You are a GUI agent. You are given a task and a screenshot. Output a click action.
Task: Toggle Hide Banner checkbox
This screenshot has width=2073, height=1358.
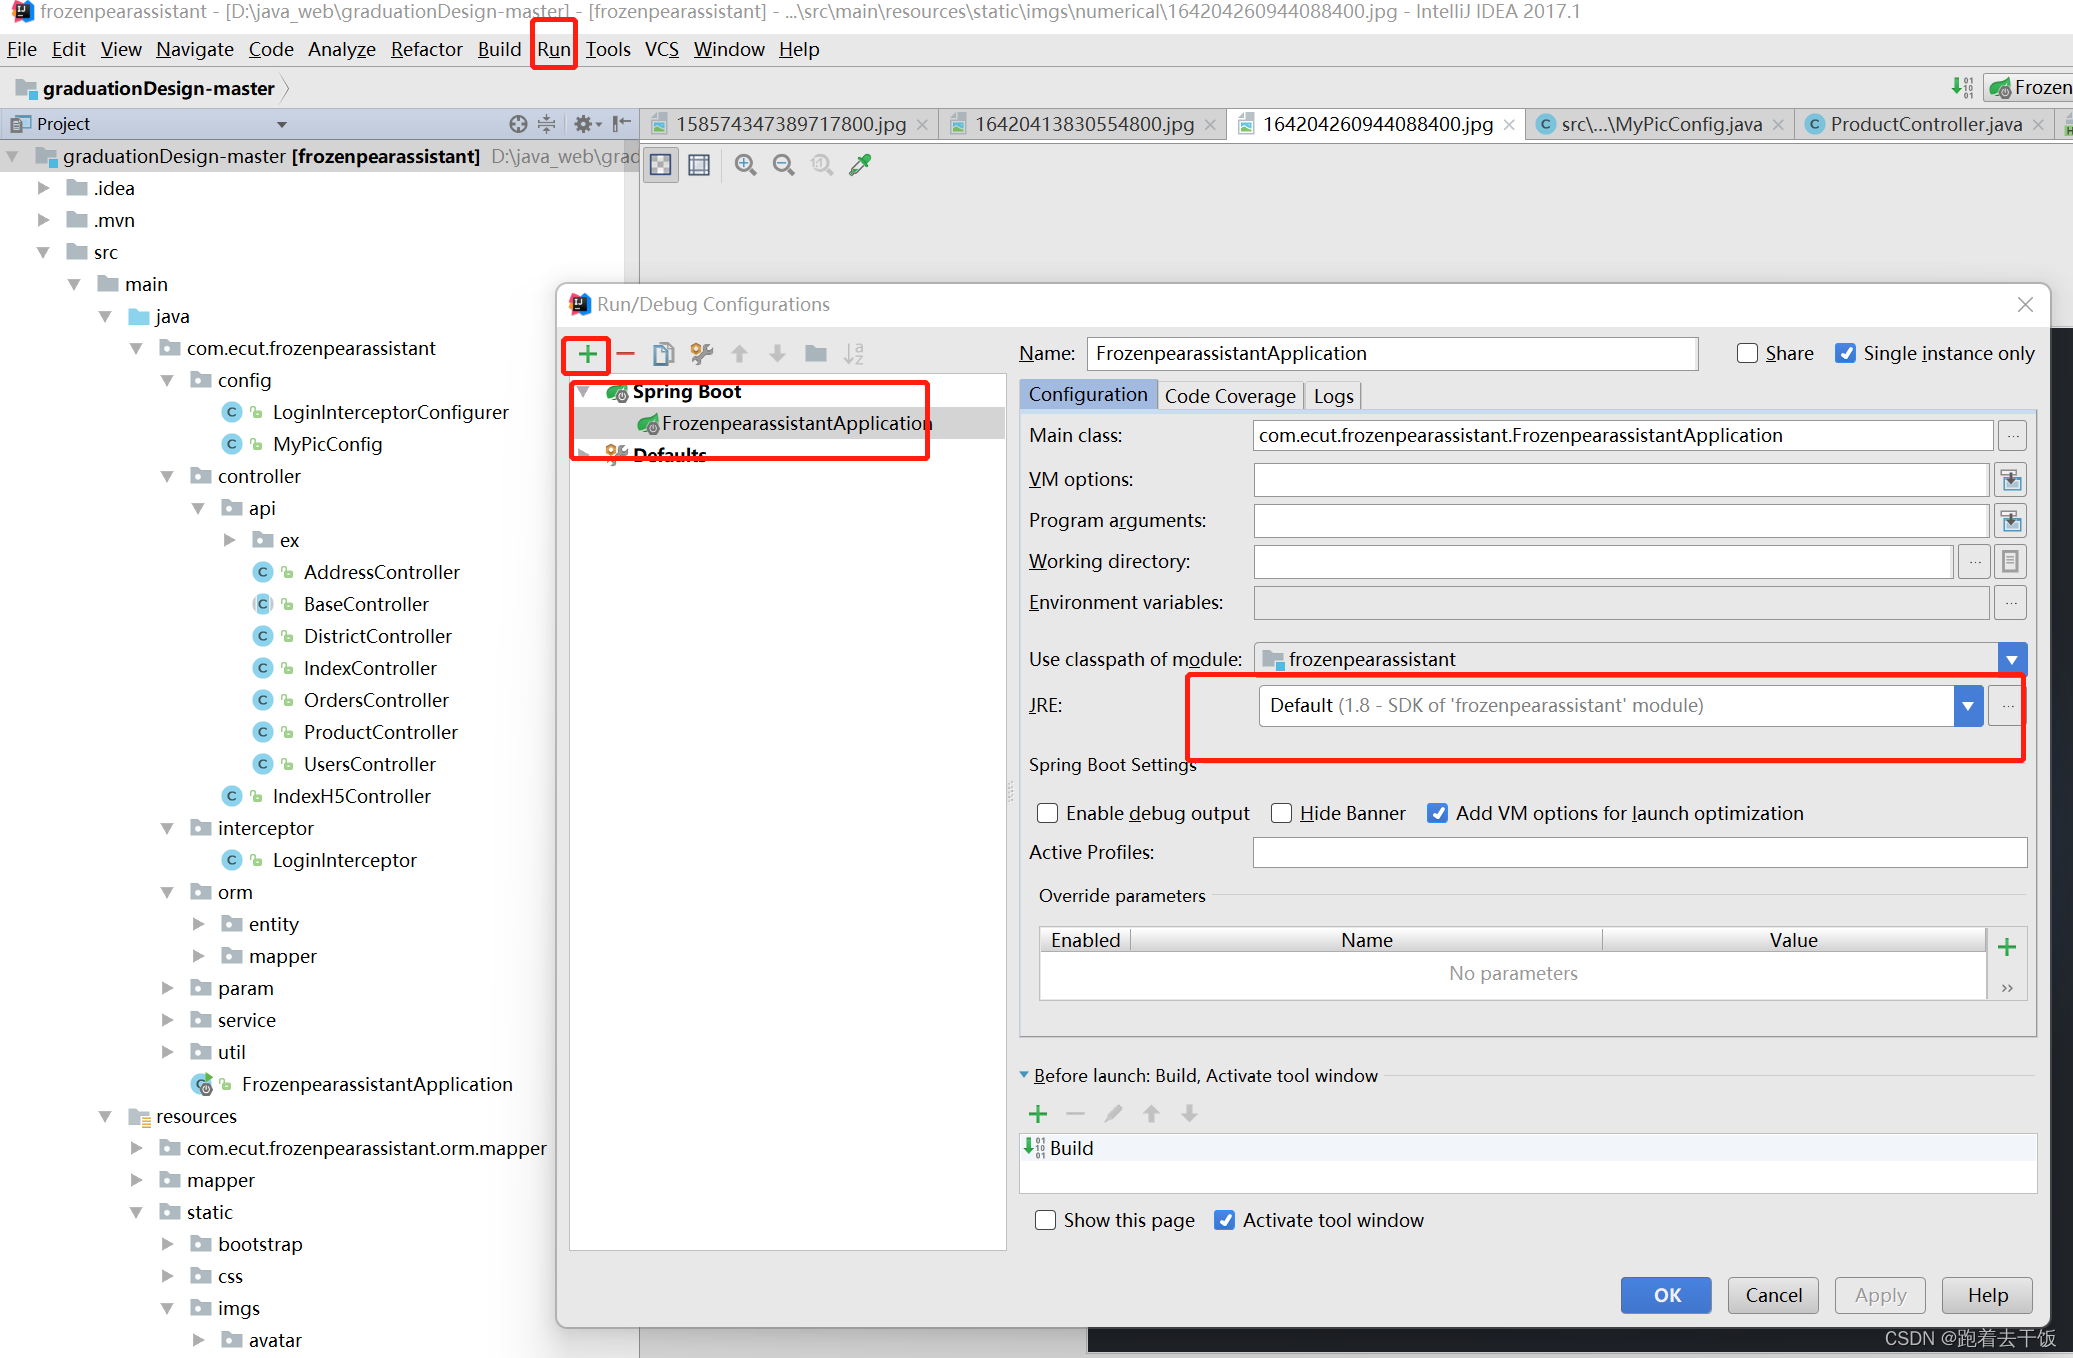[x=1281, y=814]
